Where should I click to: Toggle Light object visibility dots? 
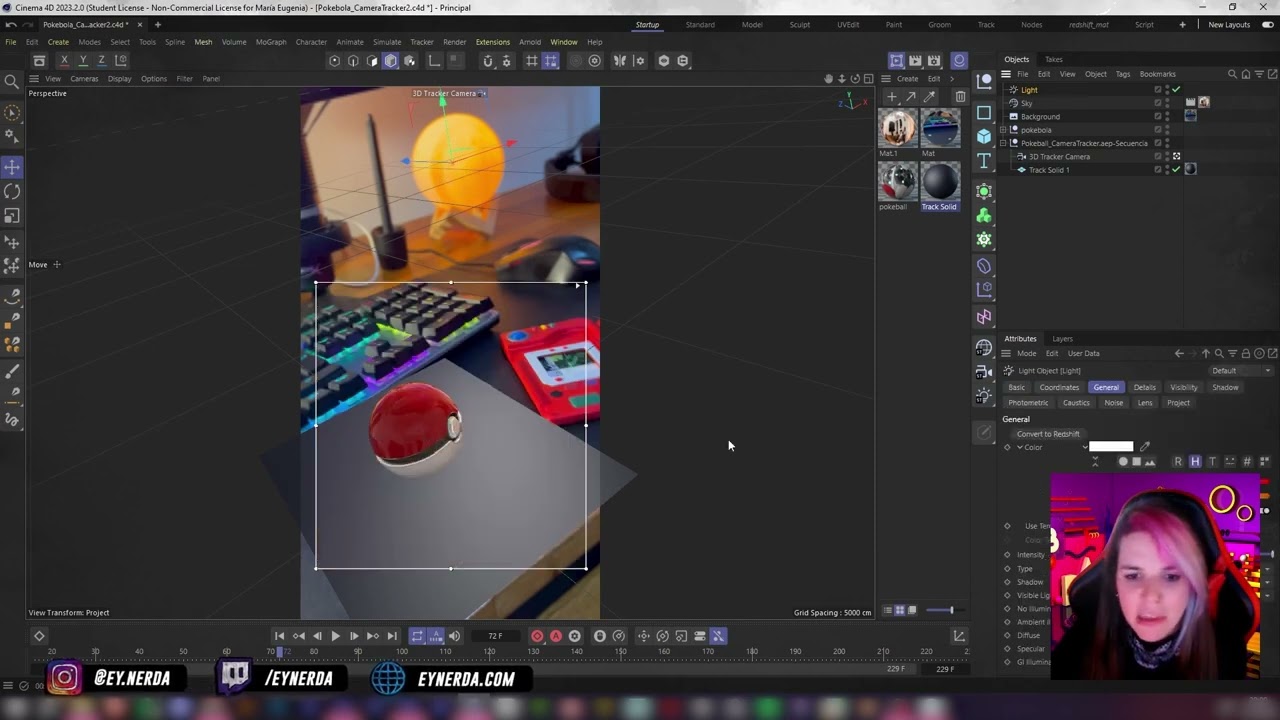coord(1167,90)
